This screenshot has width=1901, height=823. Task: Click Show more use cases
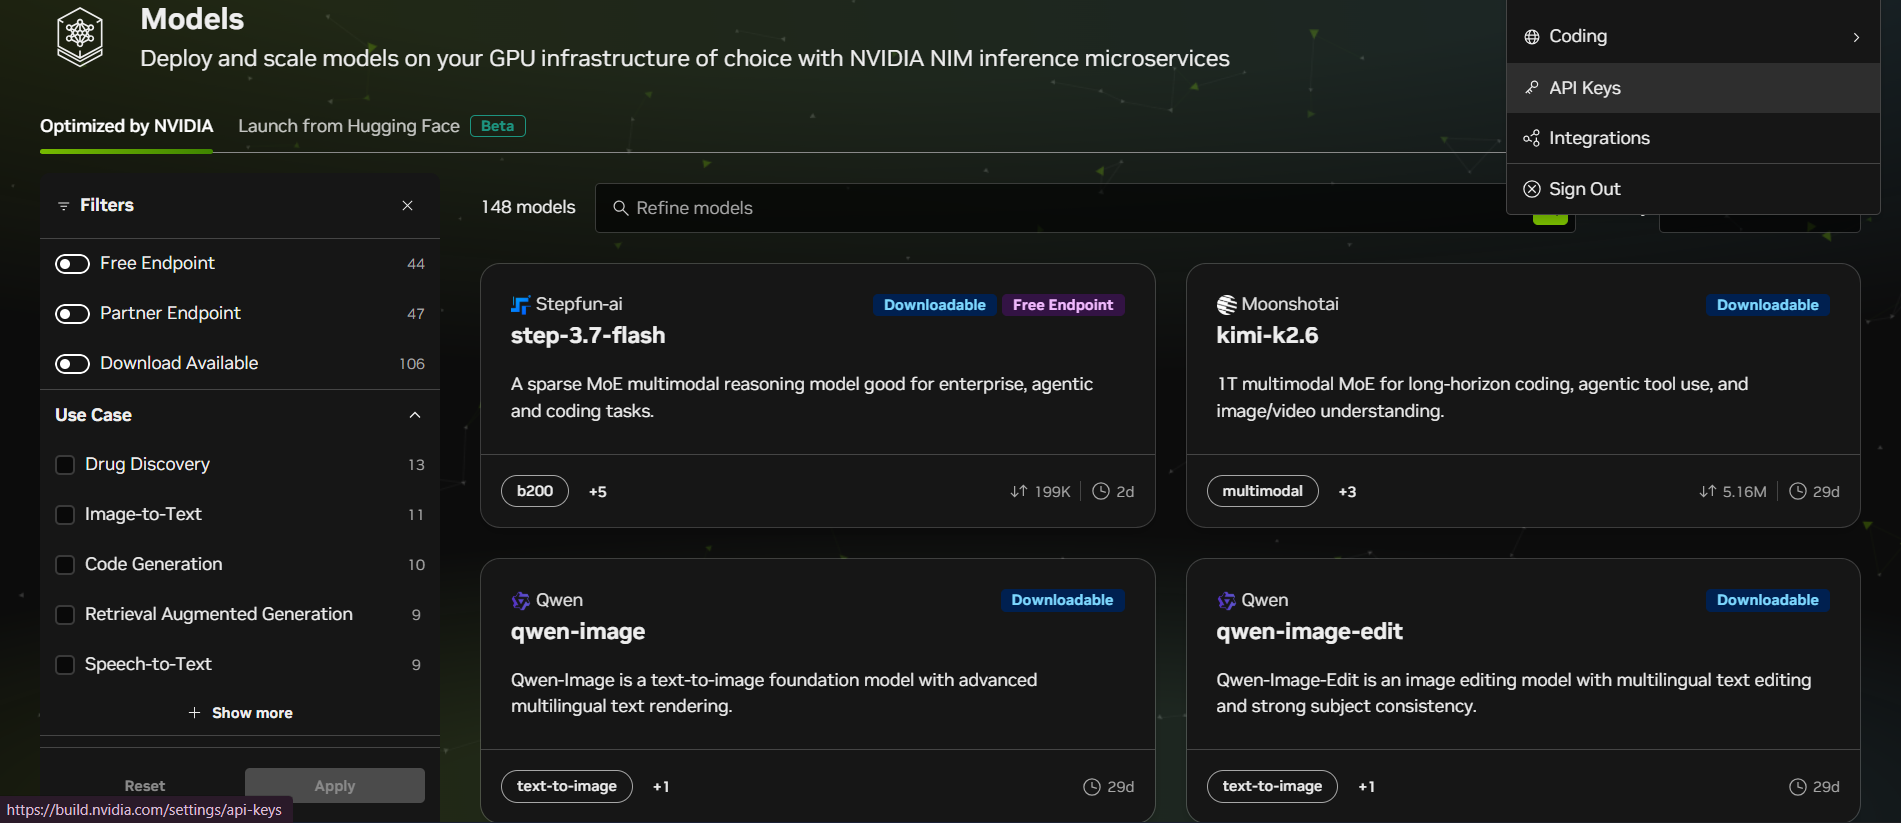coord(241,713)
